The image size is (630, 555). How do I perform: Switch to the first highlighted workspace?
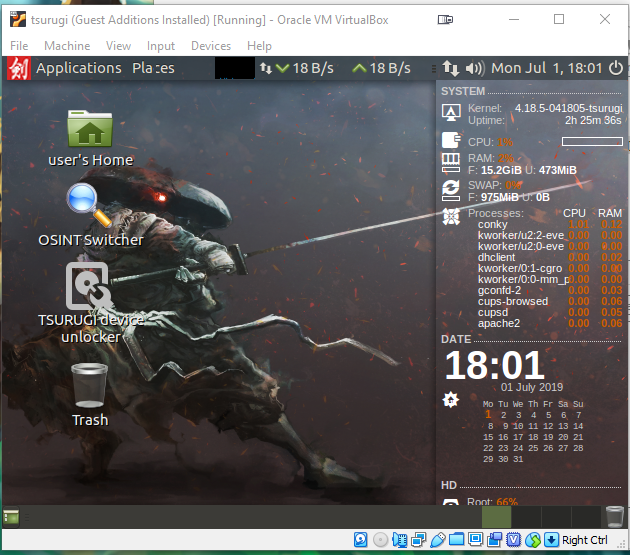tap(496, 517)
